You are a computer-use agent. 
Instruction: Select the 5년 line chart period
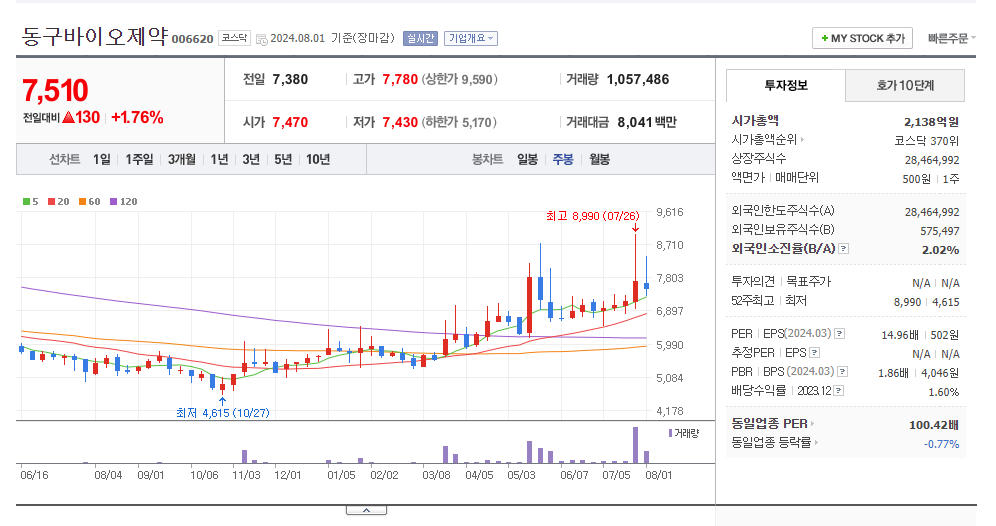point(283,159)
